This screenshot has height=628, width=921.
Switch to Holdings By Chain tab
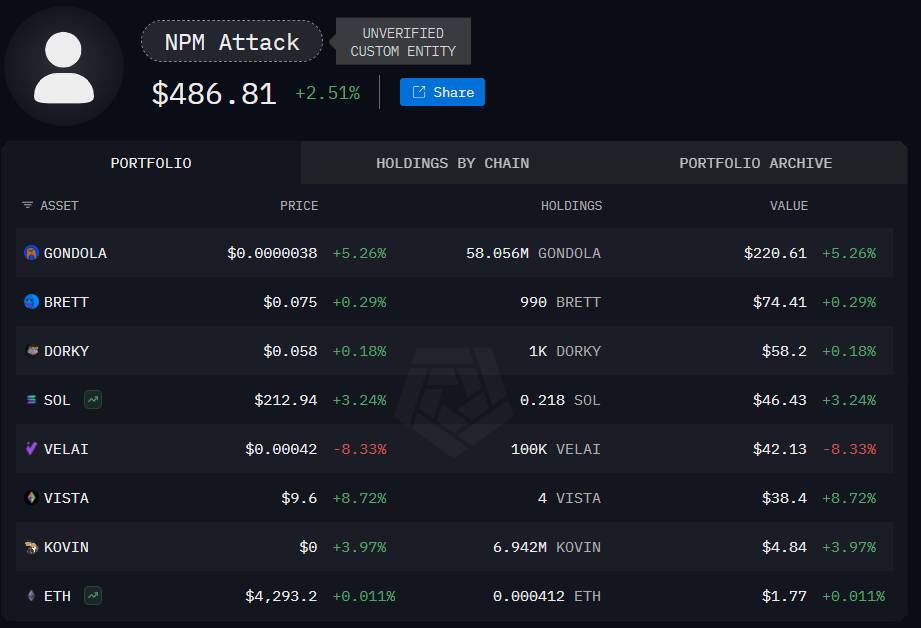452,163
